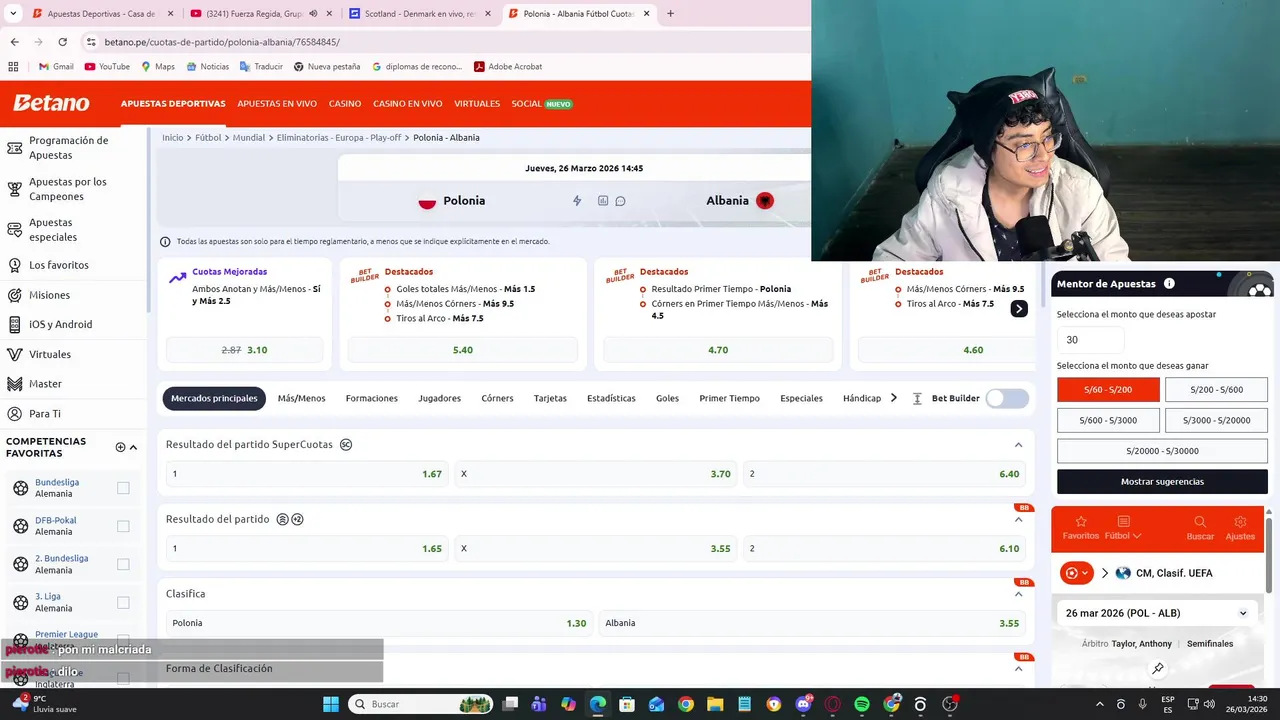
Task: Open the Apuestas en Vivo menu
Action: (277, 104)
